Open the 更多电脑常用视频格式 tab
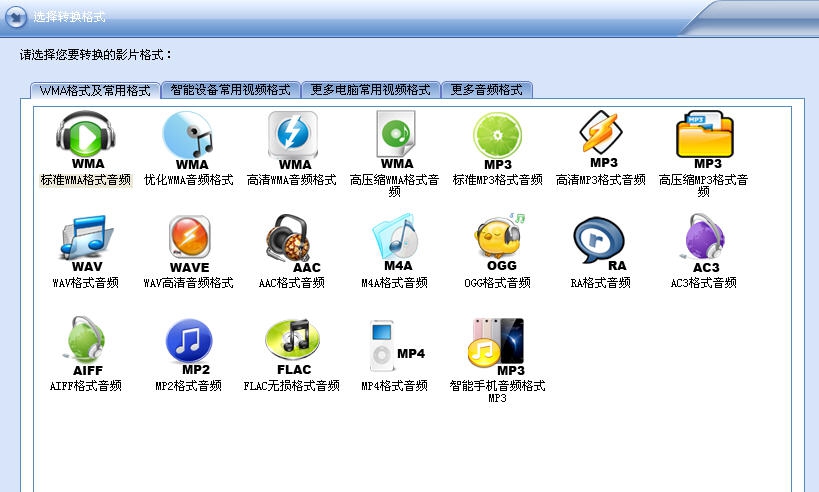This screenshot has width=819, height=492. pos(371,90)
